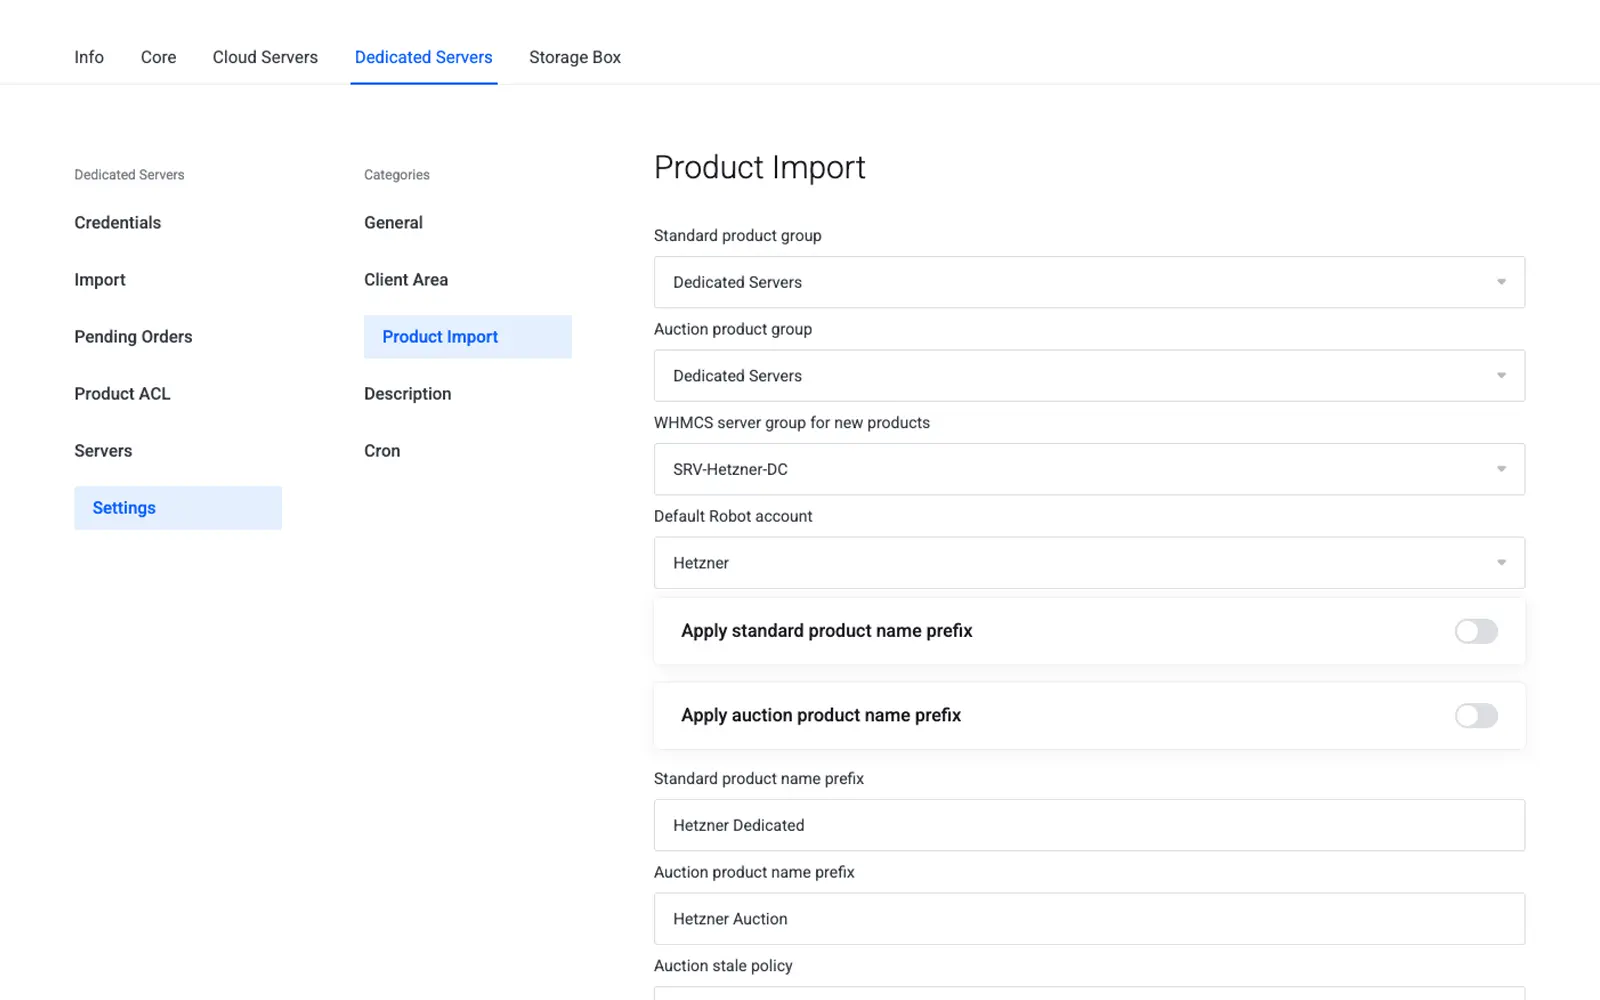
Task: Click the Product Import heading
Action: pos(760,168)
